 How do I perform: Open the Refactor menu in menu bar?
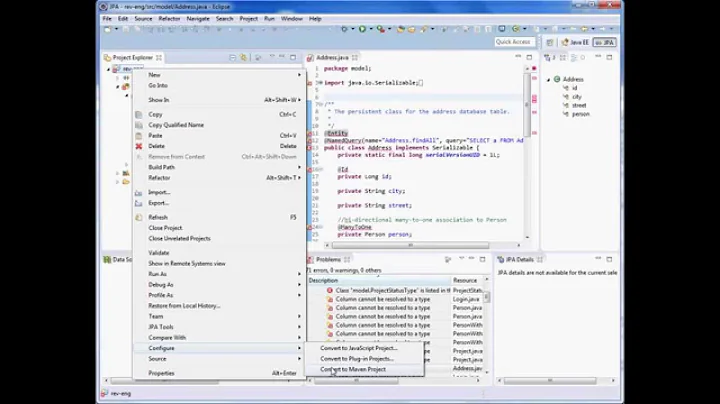coord(169,19)
